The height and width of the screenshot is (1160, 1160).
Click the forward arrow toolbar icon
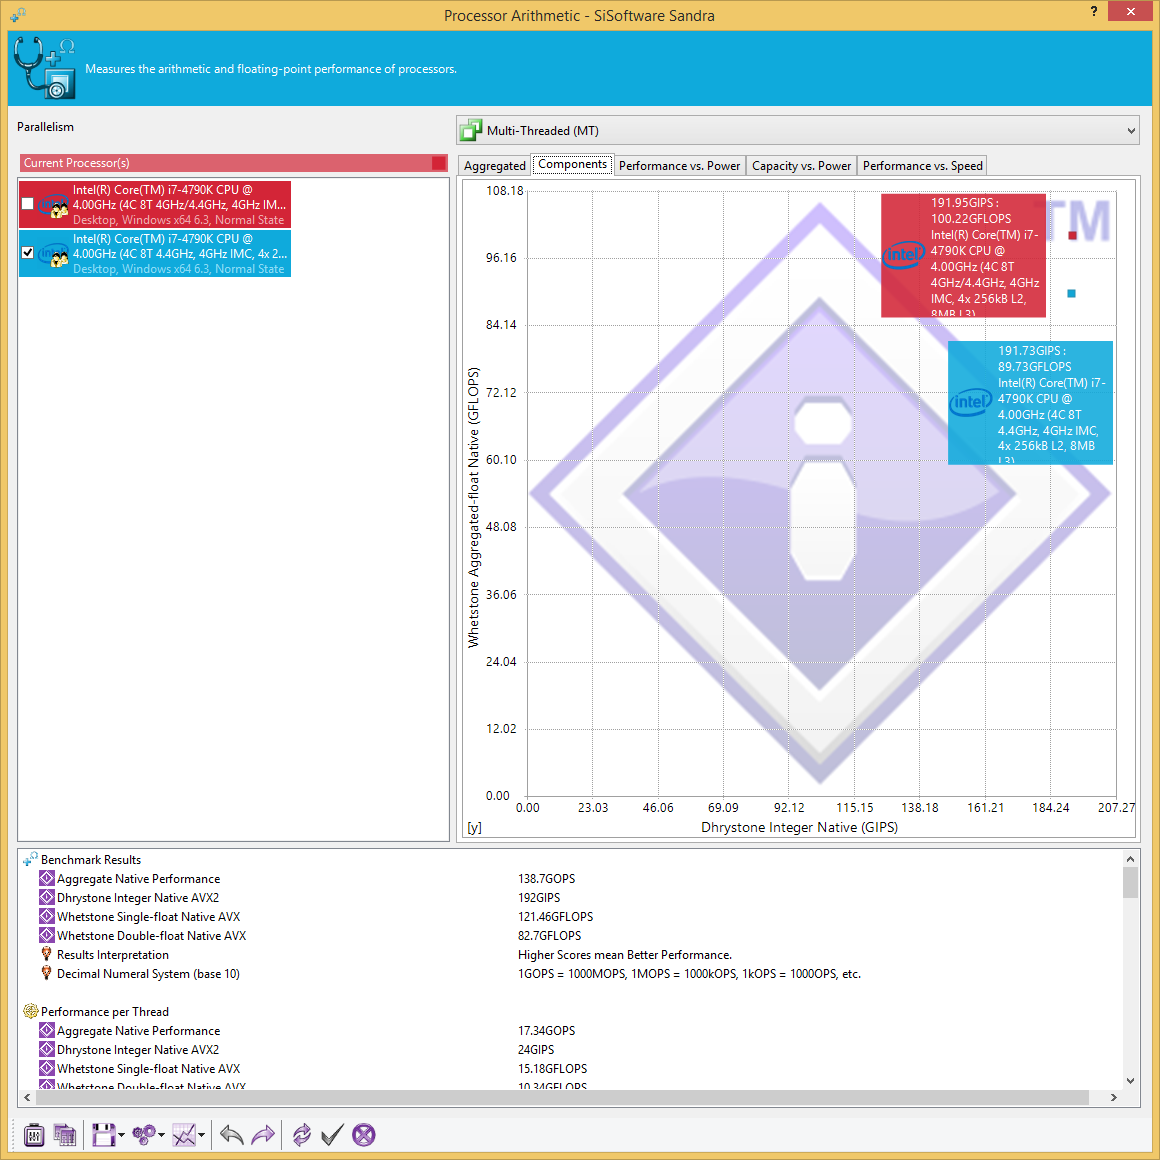click(x=263, y=1134)
